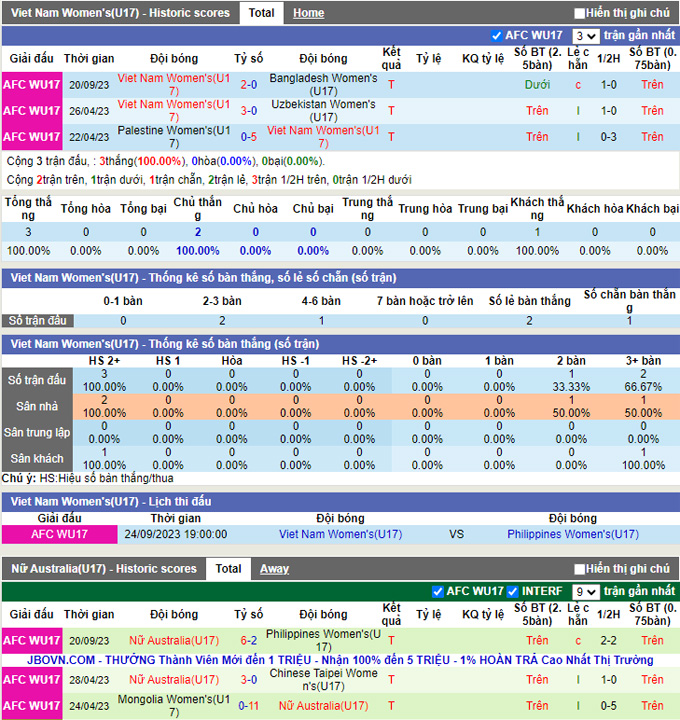Click Chinese Taipei Women's(U17) team name
Image resolution: width=680 pixels, height=720 pixels.
pos(323,680)
